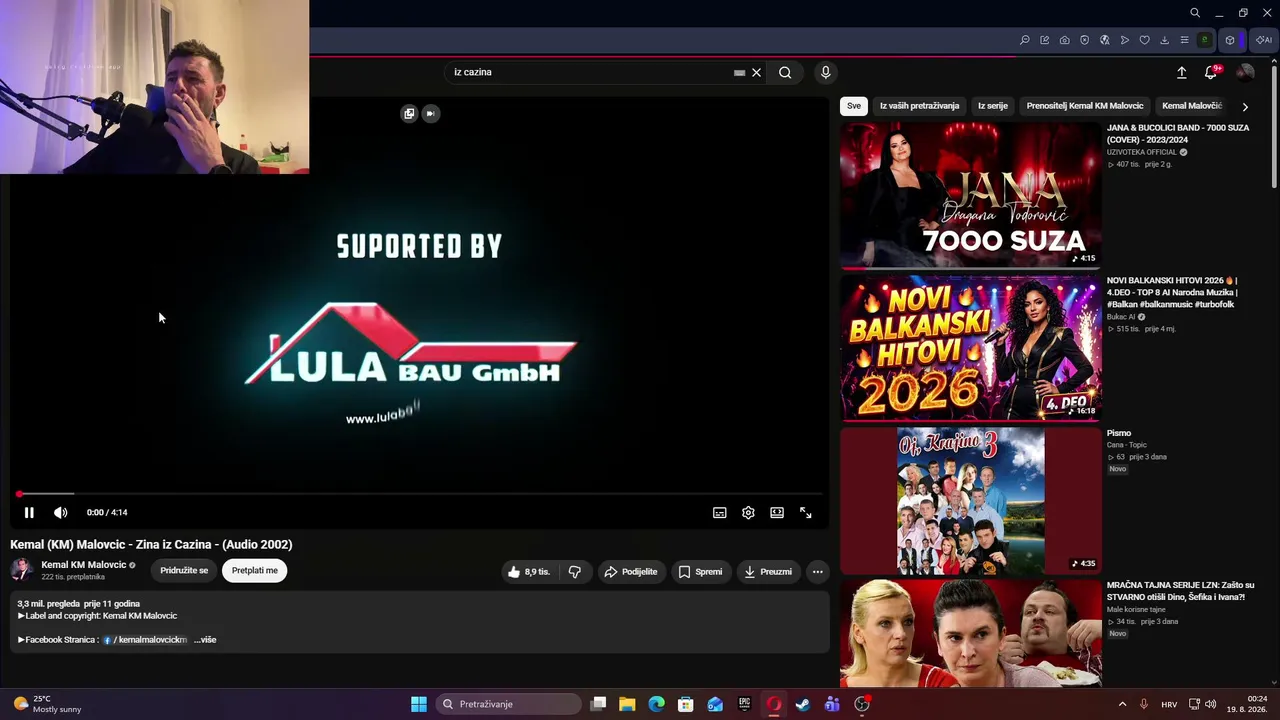Toggle the ad blocker shield icon

click(x=1085, y=40)
